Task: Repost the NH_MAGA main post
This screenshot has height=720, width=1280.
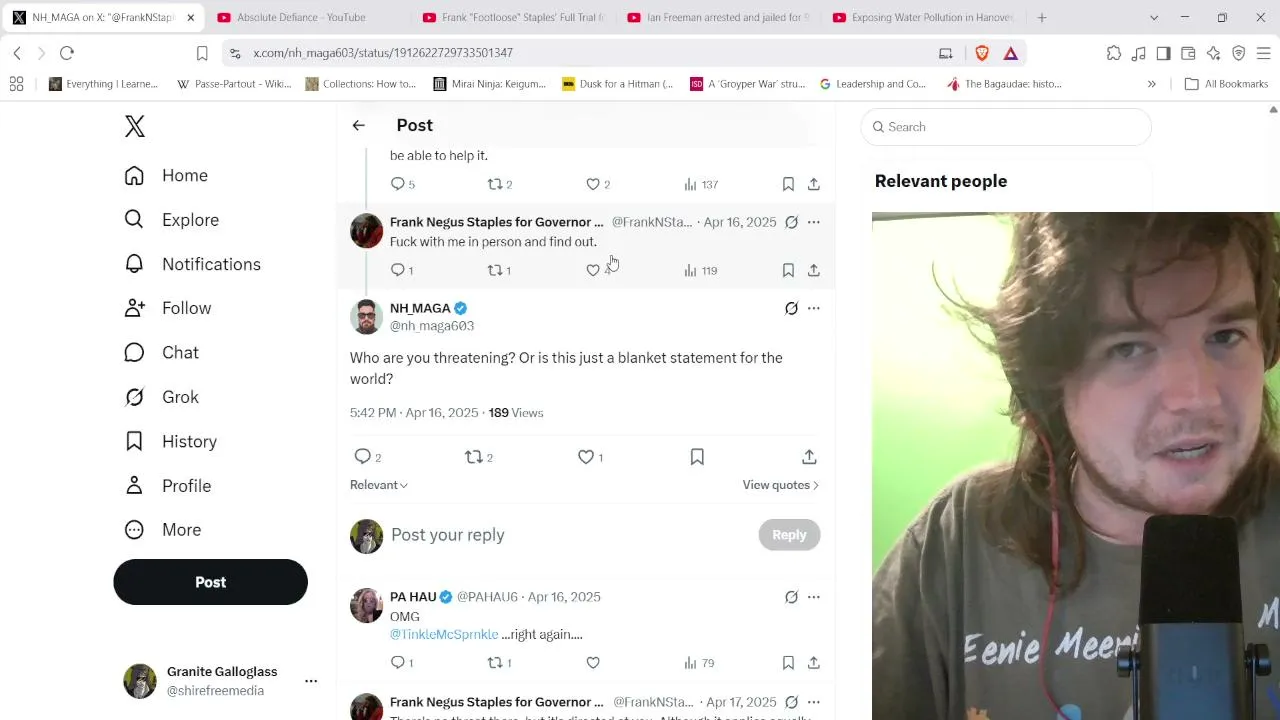Action: 479,457
